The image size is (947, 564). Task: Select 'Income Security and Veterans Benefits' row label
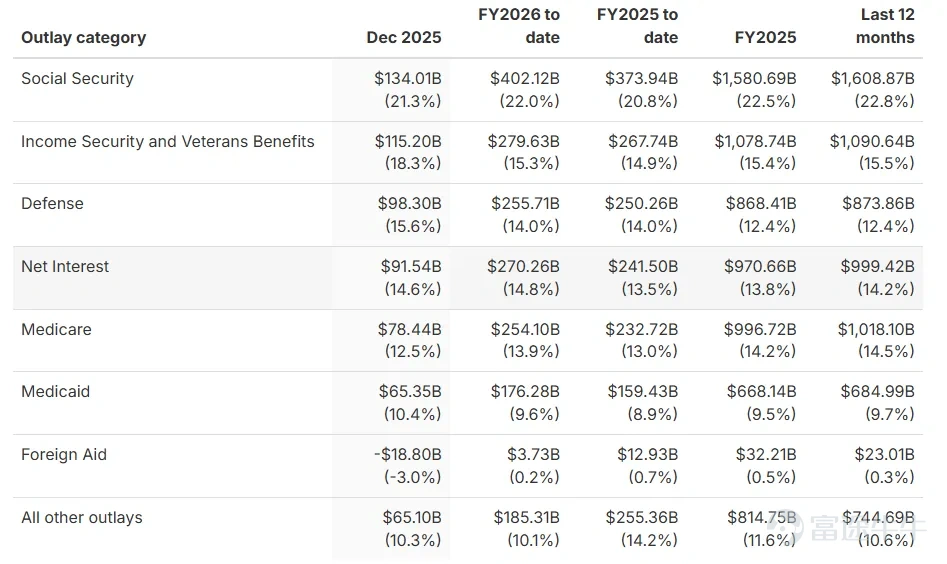167,141
